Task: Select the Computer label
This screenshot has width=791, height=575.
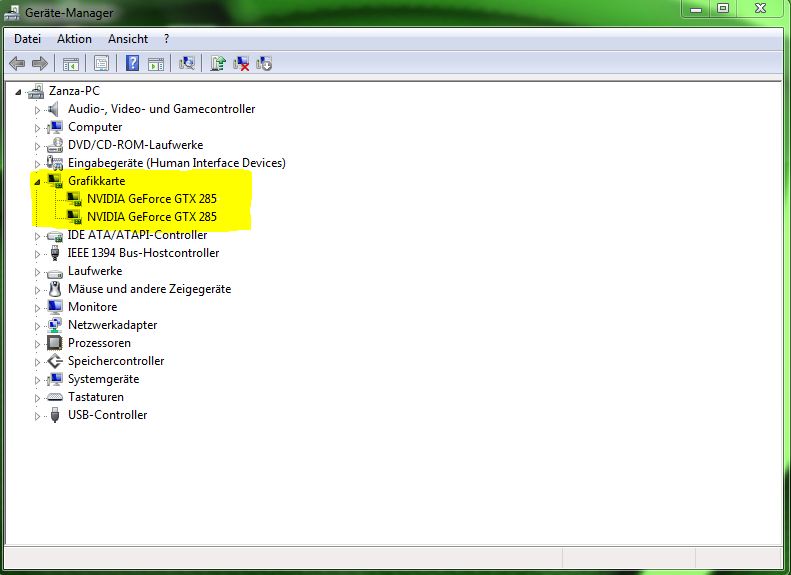Action: coord(95,127)
